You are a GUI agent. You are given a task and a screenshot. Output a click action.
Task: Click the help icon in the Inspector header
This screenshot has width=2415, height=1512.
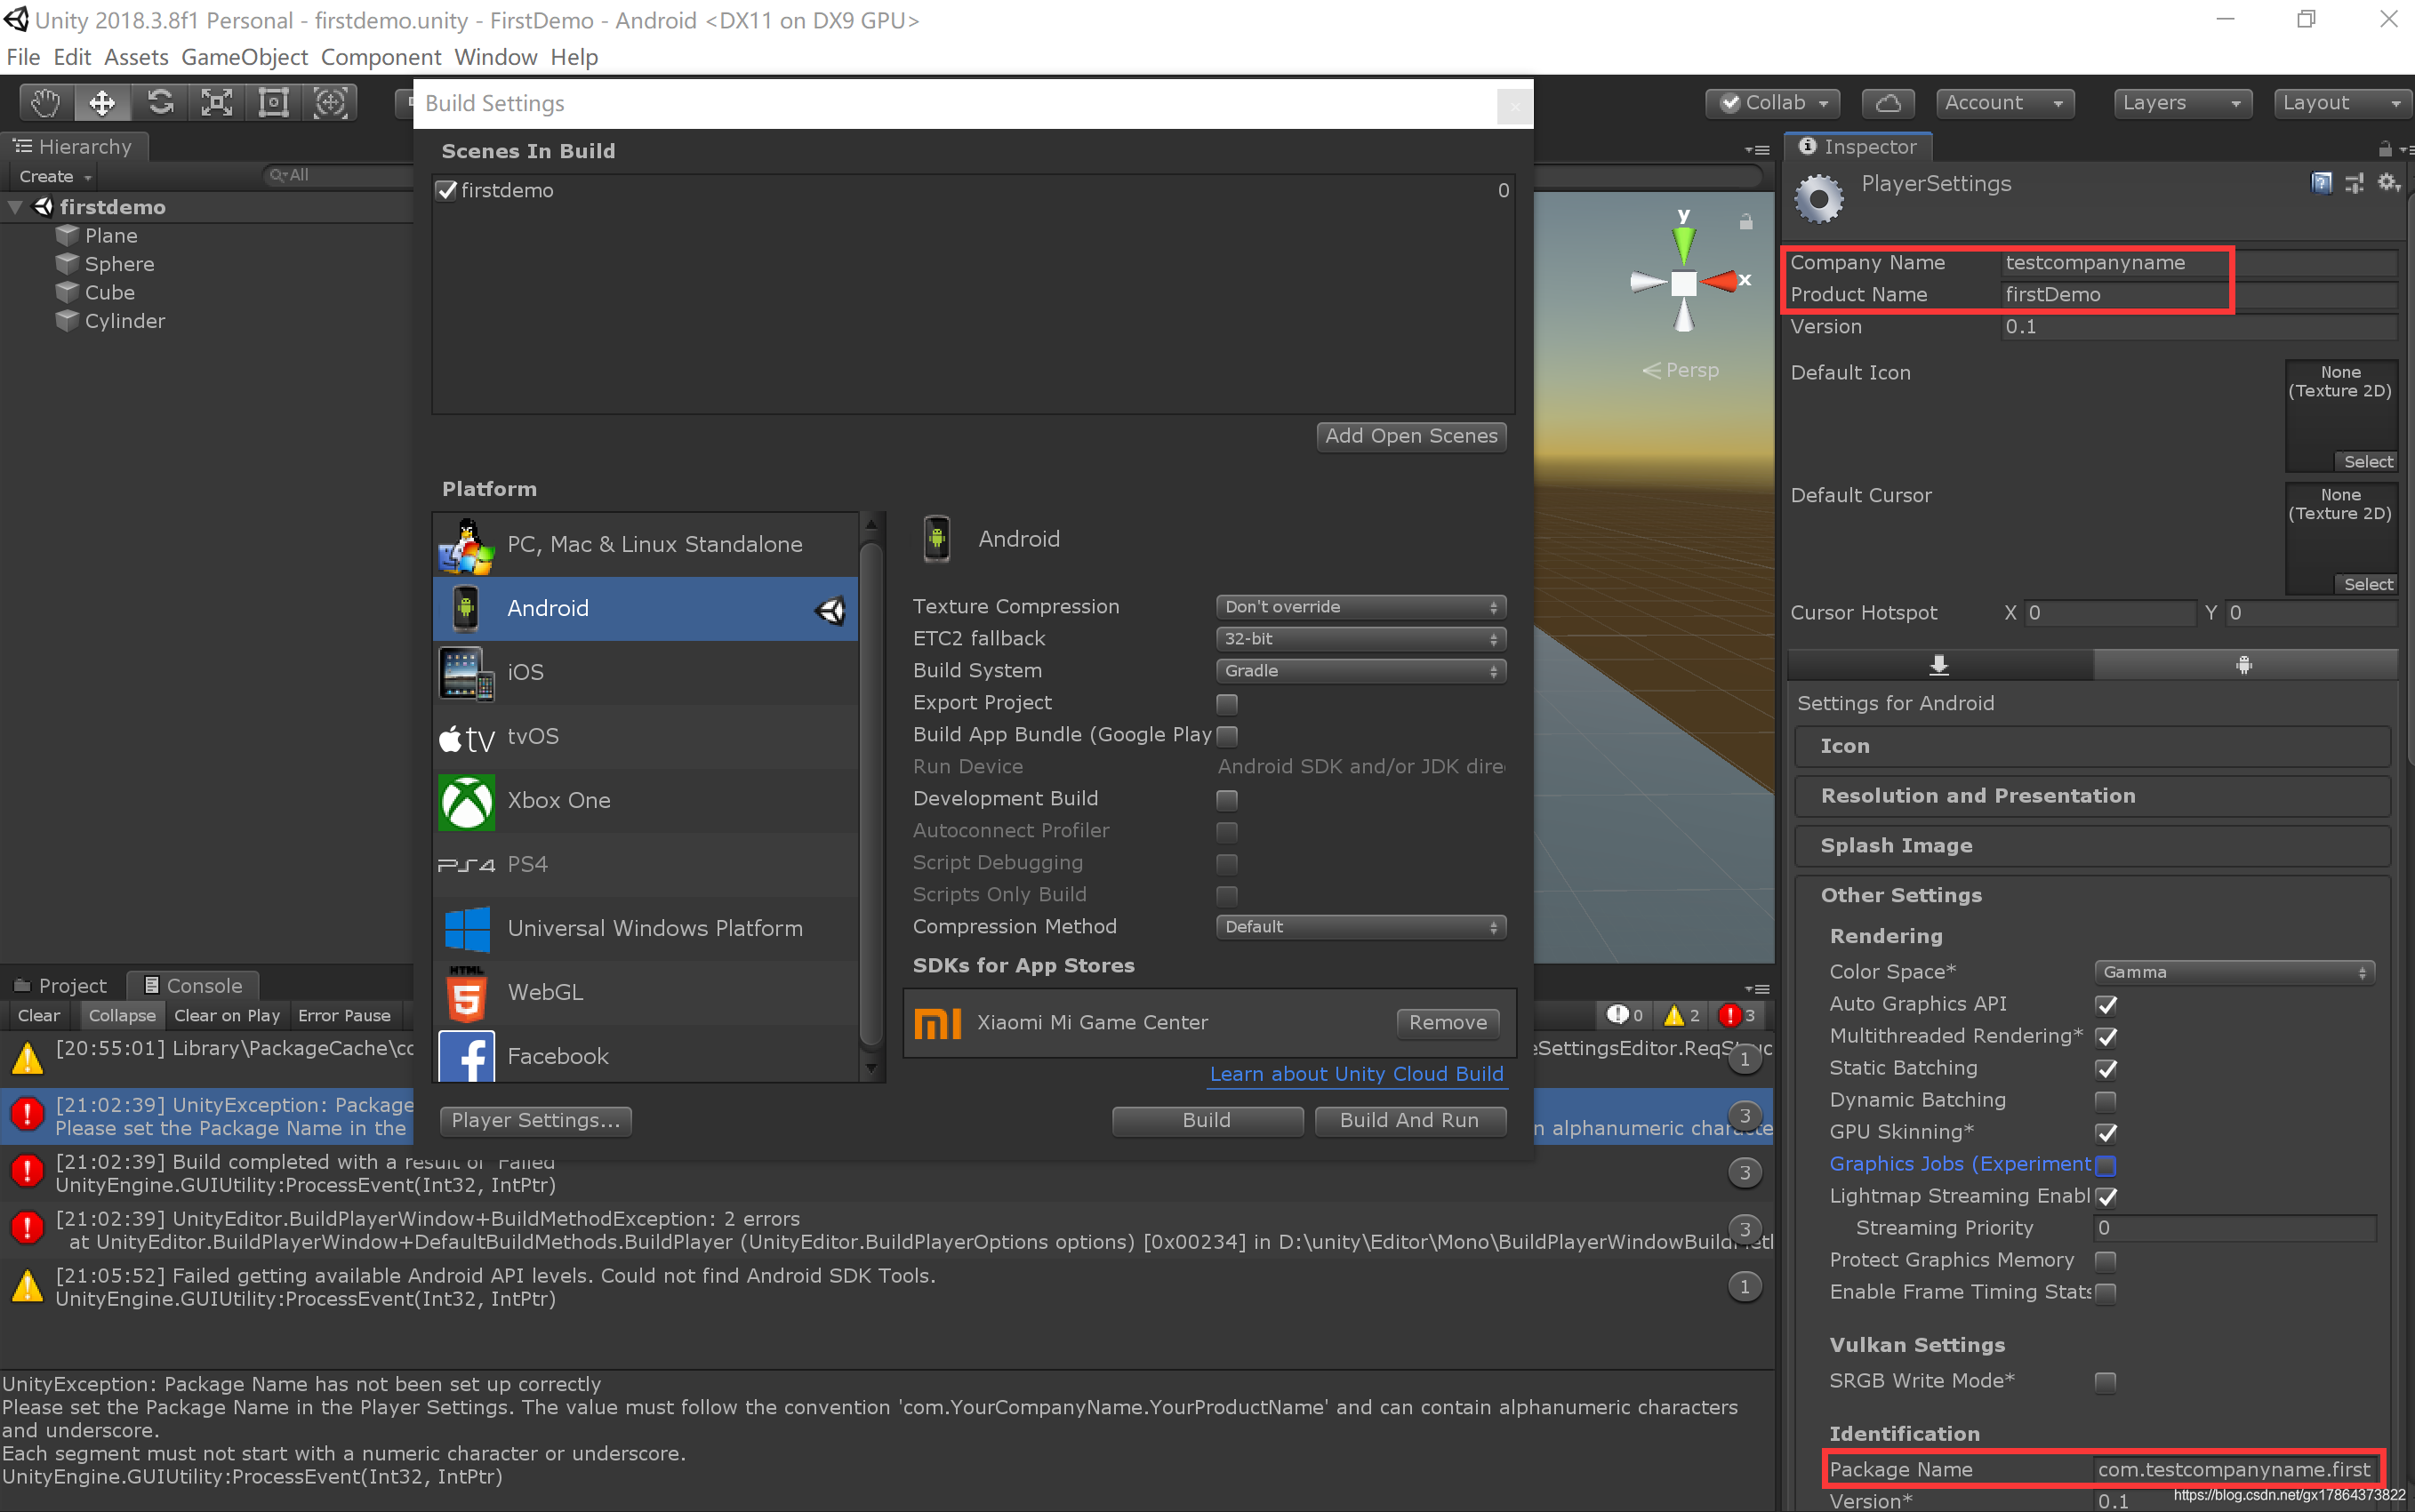pos(2321,183)
